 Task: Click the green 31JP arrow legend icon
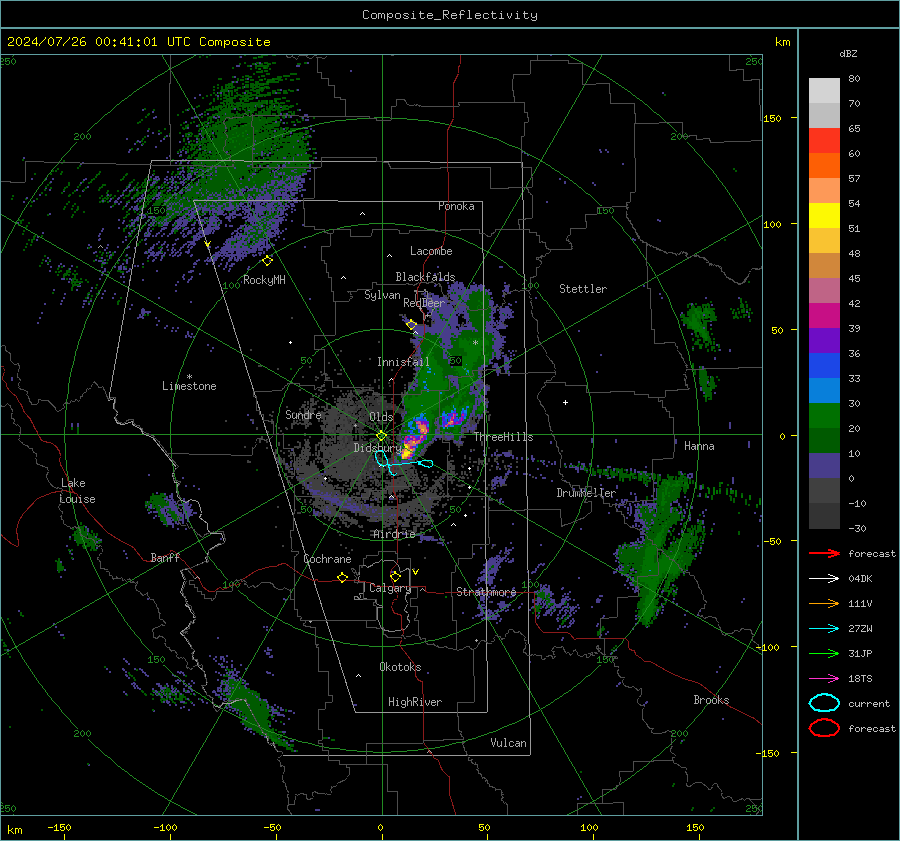point(824,653)
